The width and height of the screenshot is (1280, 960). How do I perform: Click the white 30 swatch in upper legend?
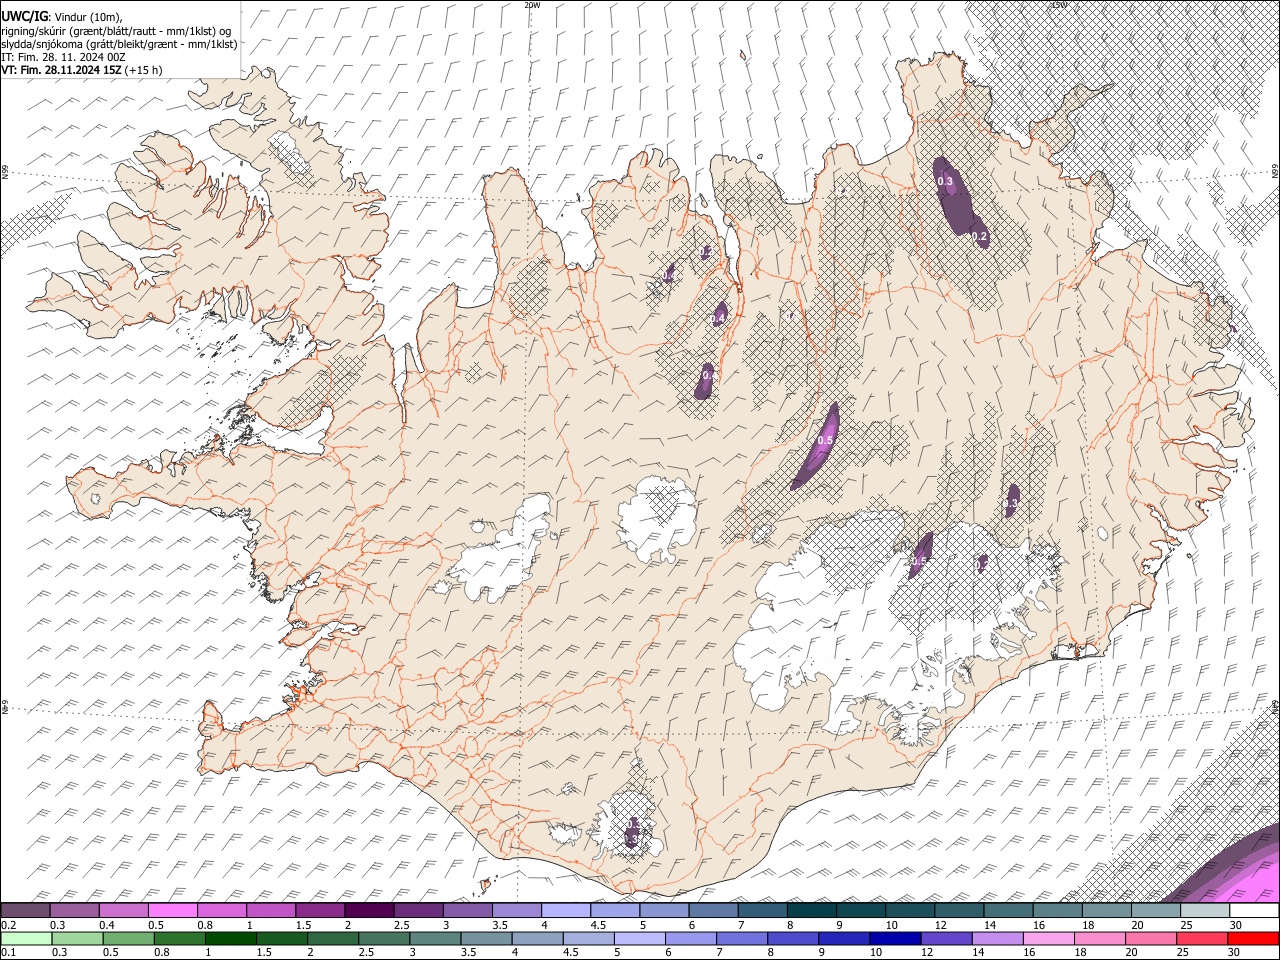tap(1252, 910)
